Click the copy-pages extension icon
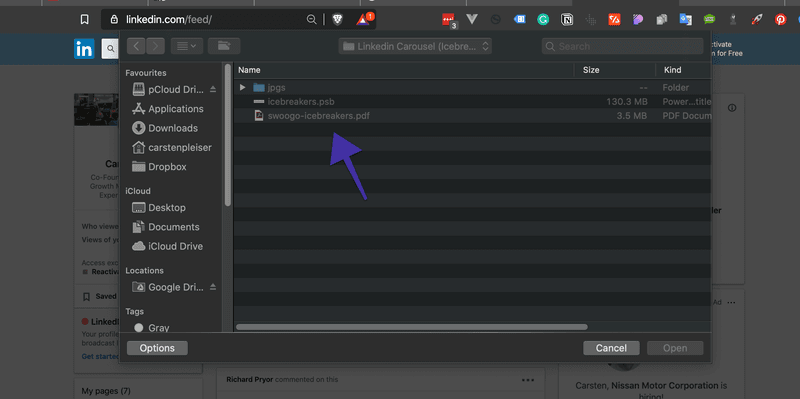This screenshot has height=399, width=800. point(662,19)
